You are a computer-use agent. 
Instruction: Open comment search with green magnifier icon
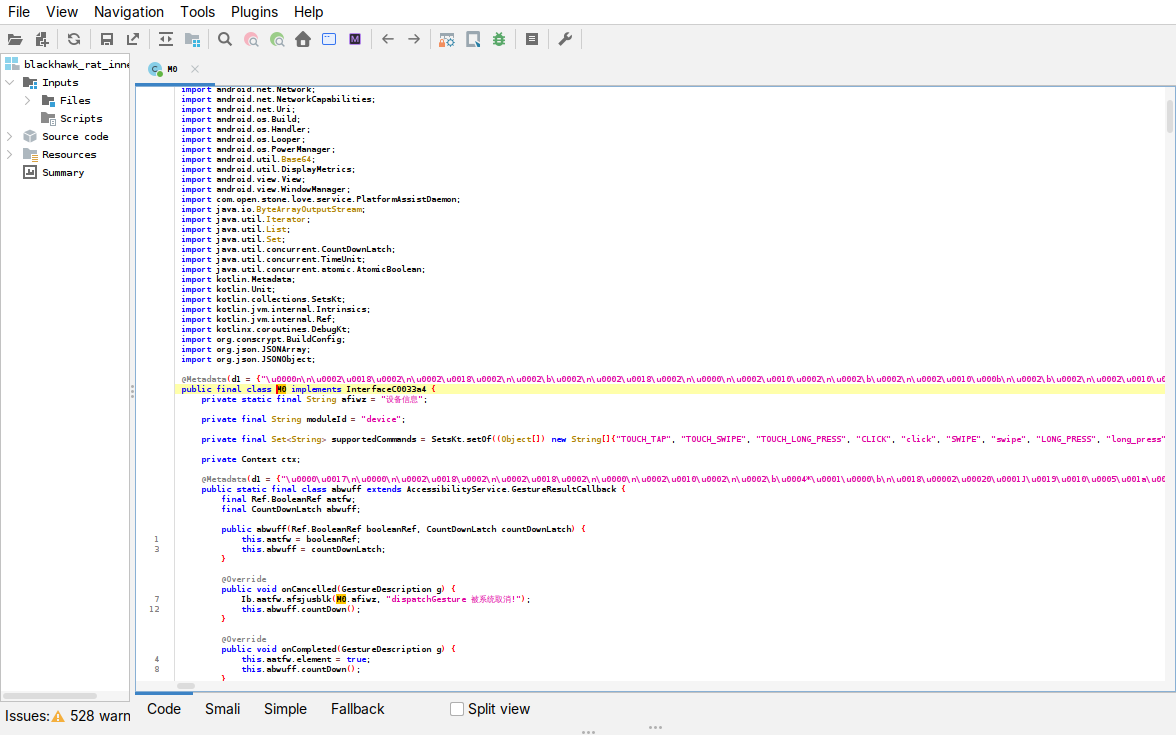[x=278, y=40]
